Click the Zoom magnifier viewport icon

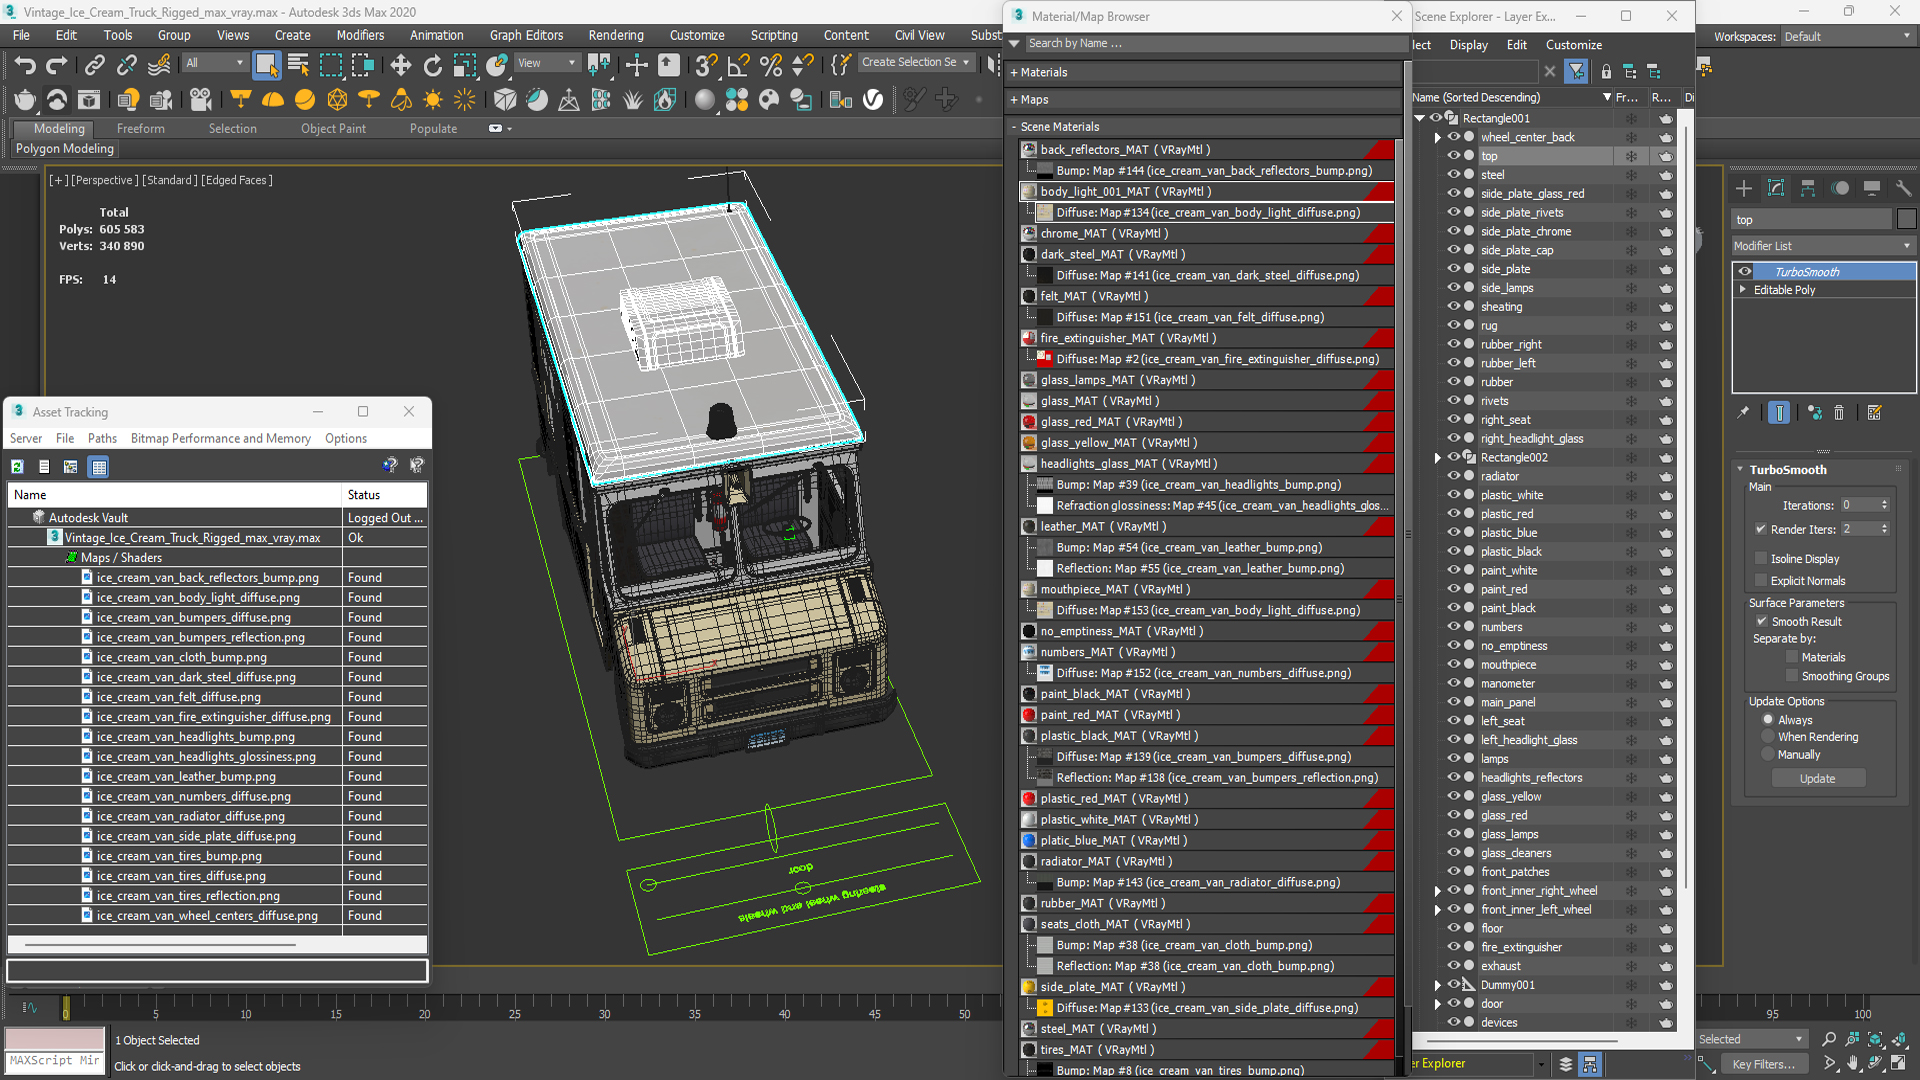click(x=1829, y=1040)
